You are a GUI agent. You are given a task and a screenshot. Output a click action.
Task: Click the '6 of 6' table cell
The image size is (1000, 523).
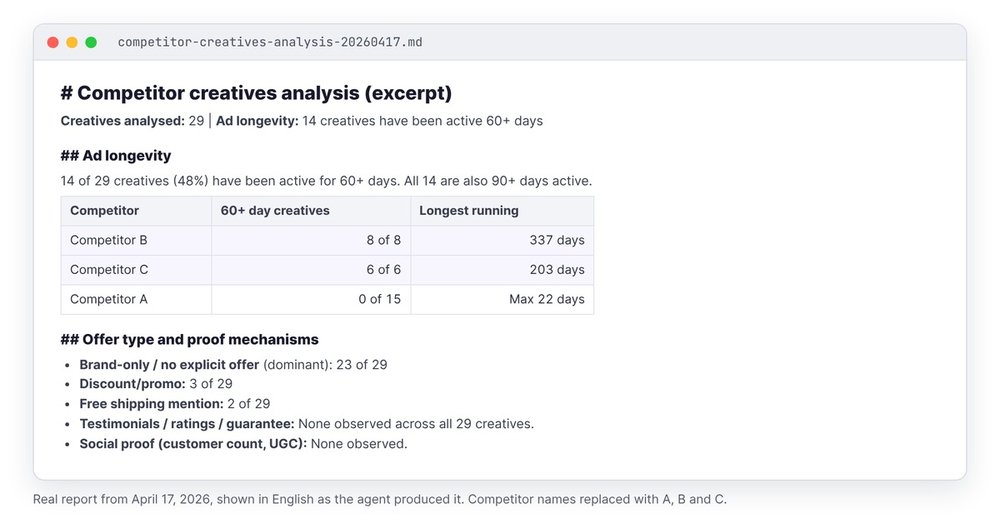coord(311,270)
